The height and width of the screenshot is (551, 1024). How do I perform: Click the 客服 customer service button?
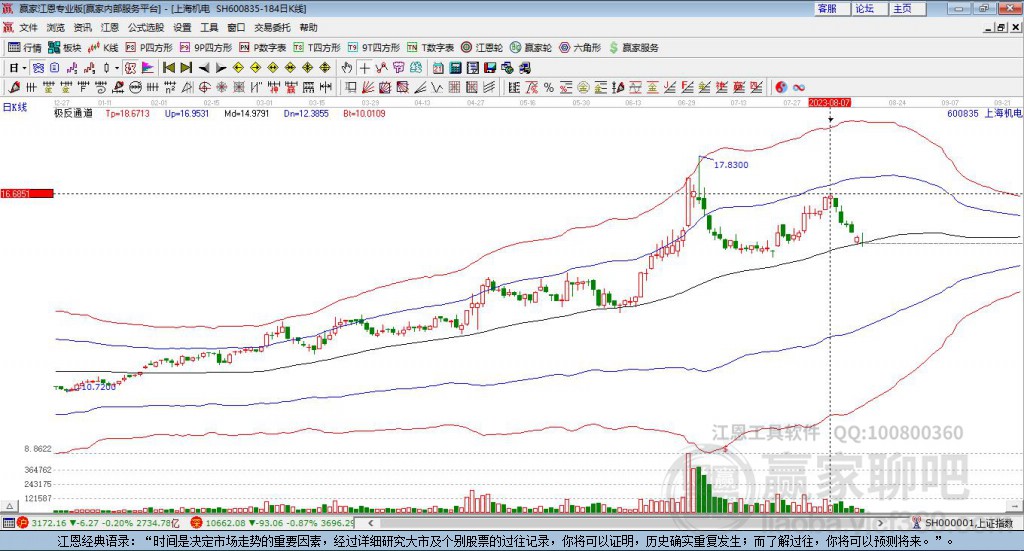(x=832, y=8)
